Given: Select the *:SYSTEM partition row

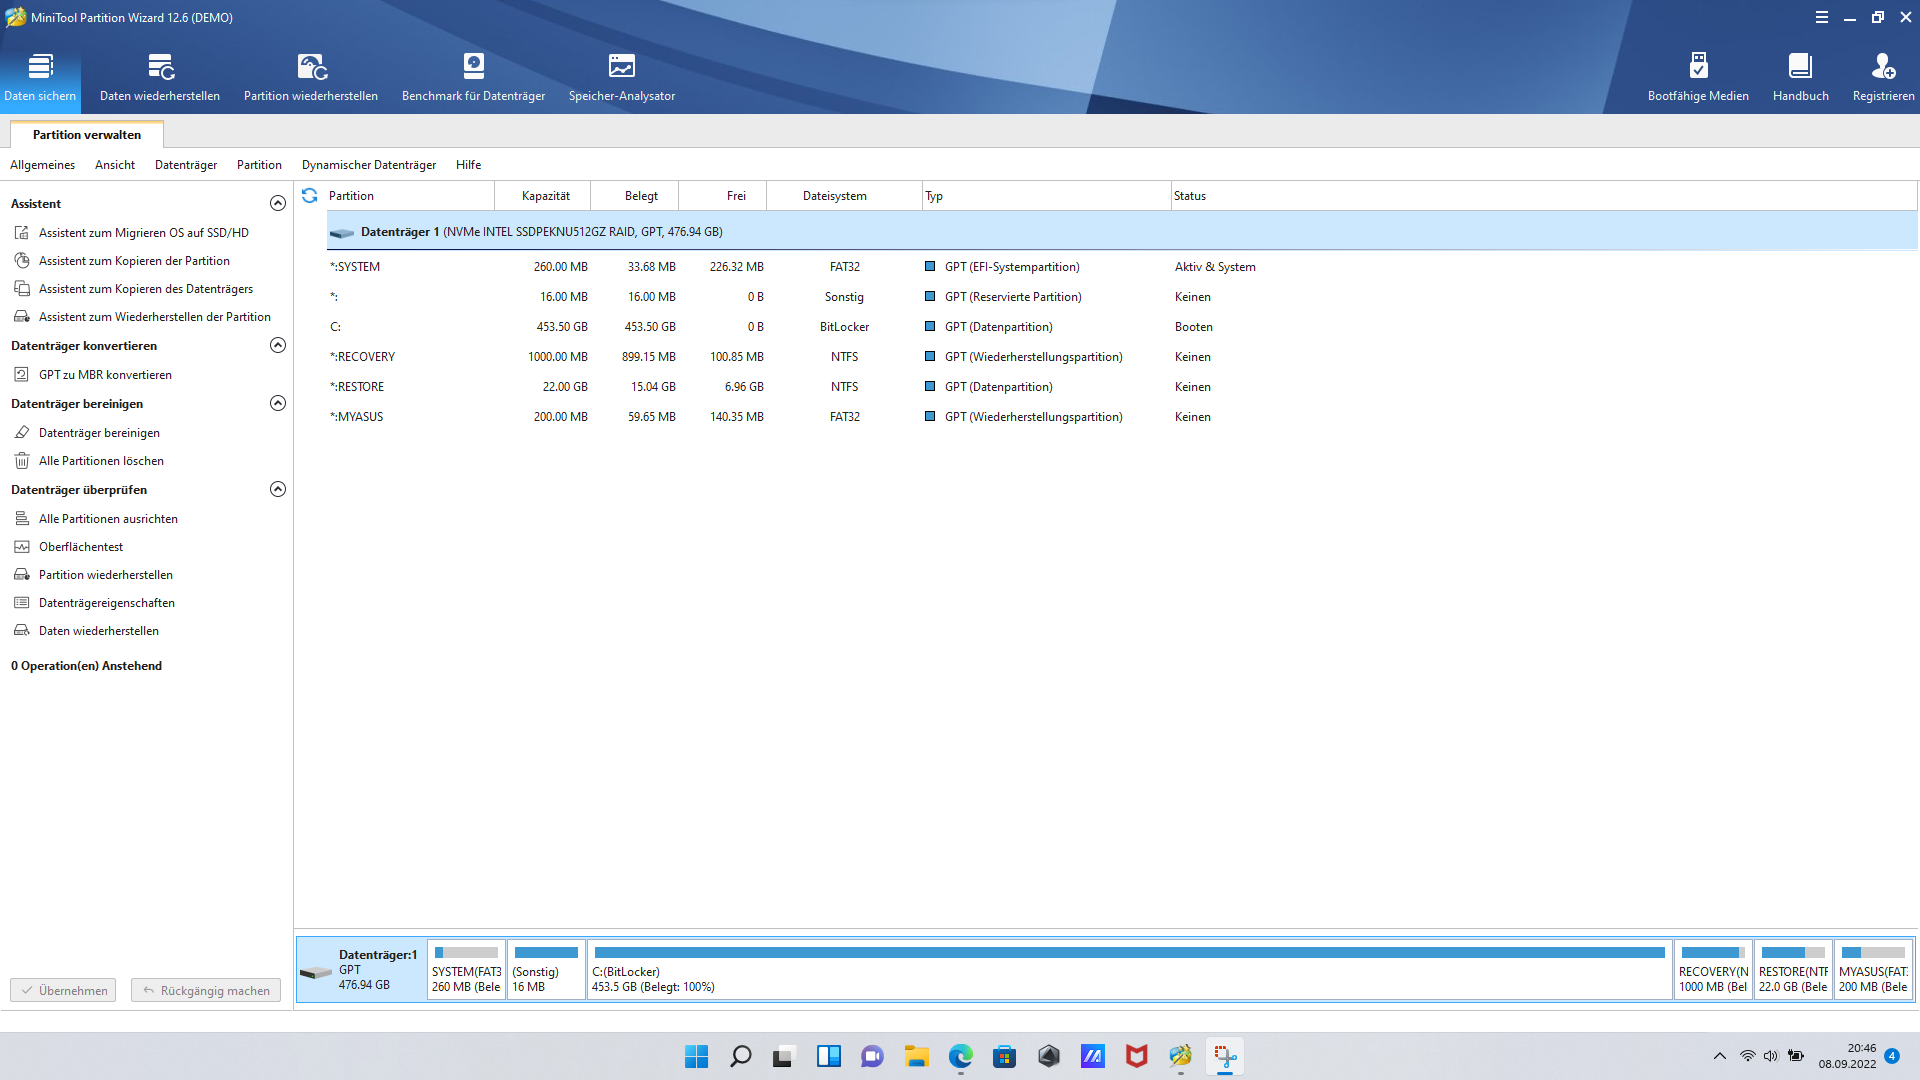Looking at the screenshot, I should tap(1122, 267).
